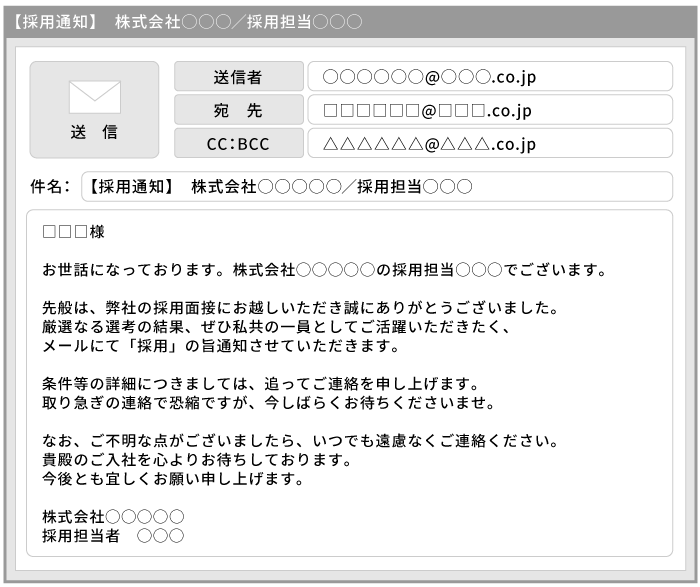Click the 件名 subject input field
700x587 pixels.
tap(377, 187)
